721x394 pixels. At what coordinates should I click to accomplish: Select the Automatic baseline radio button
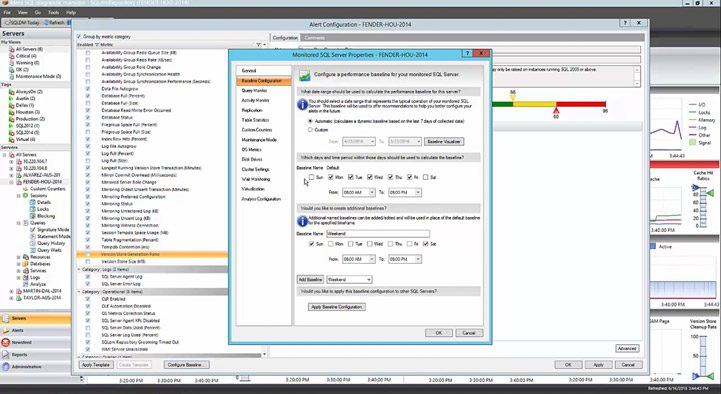point(310,121)
